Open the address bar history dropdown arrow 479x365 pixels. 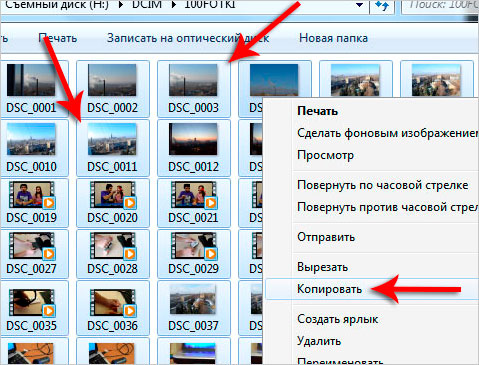(359, 5)
